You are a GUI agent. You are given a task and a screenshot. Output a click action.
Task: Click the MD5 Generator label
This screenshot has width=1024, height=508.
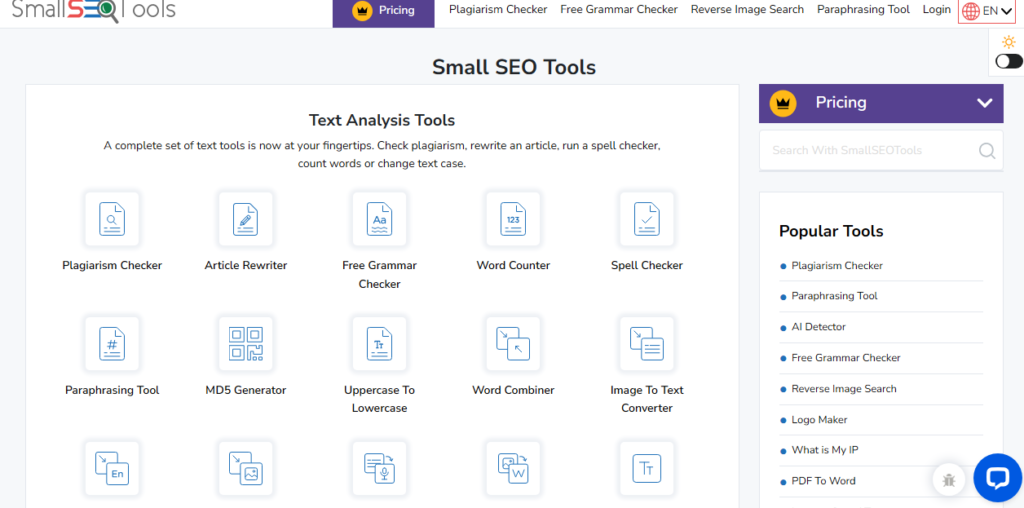coord(246,390)
